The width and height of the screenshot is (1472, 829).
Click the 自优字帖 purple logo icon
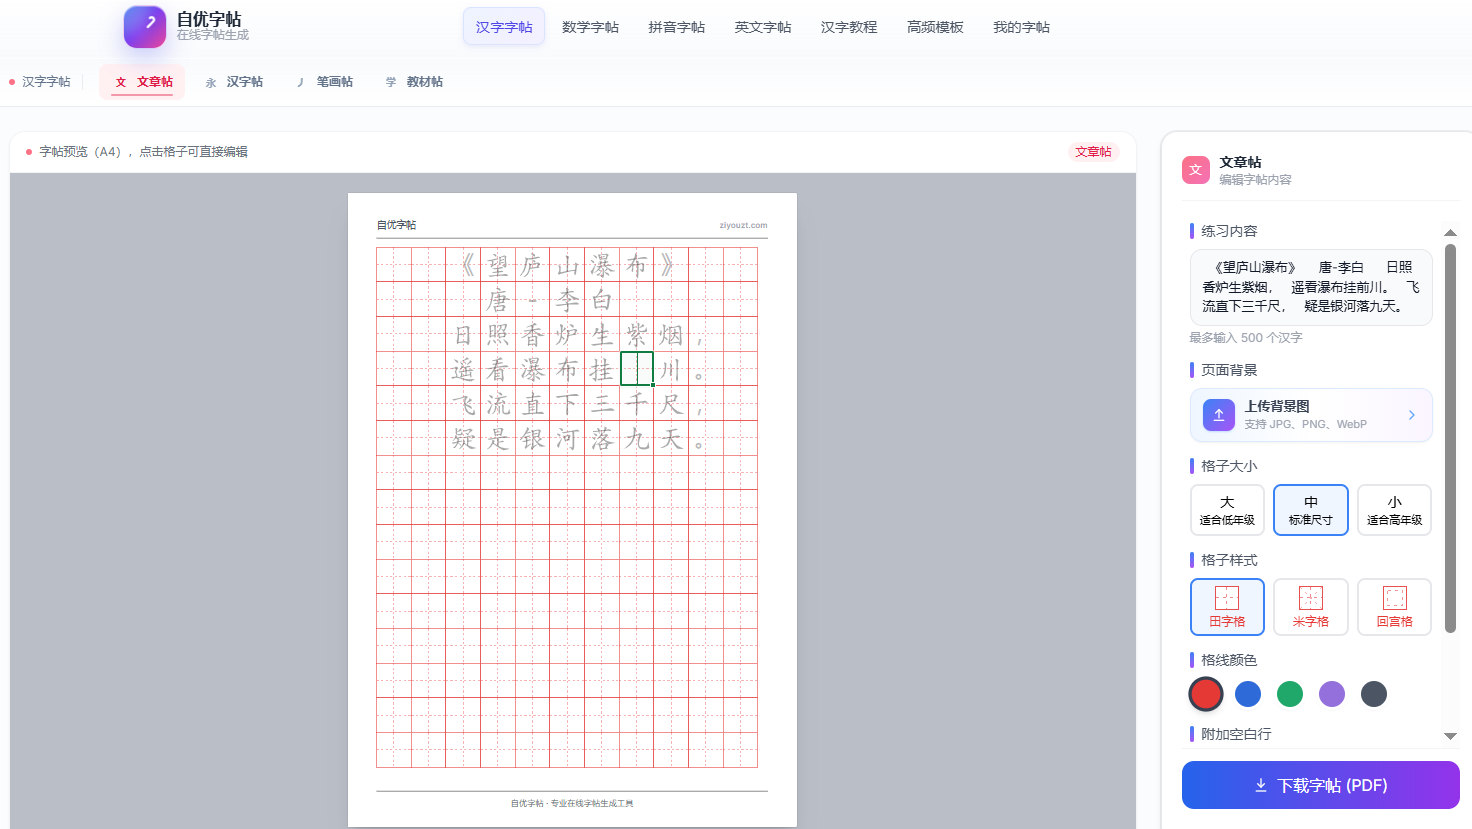click(x=145, y=27)
